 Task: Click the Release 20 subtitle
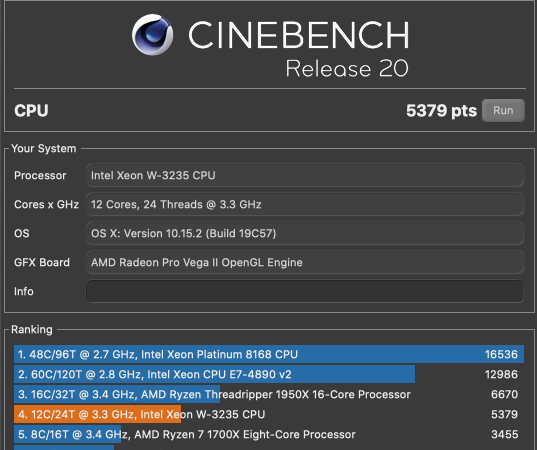347,68
